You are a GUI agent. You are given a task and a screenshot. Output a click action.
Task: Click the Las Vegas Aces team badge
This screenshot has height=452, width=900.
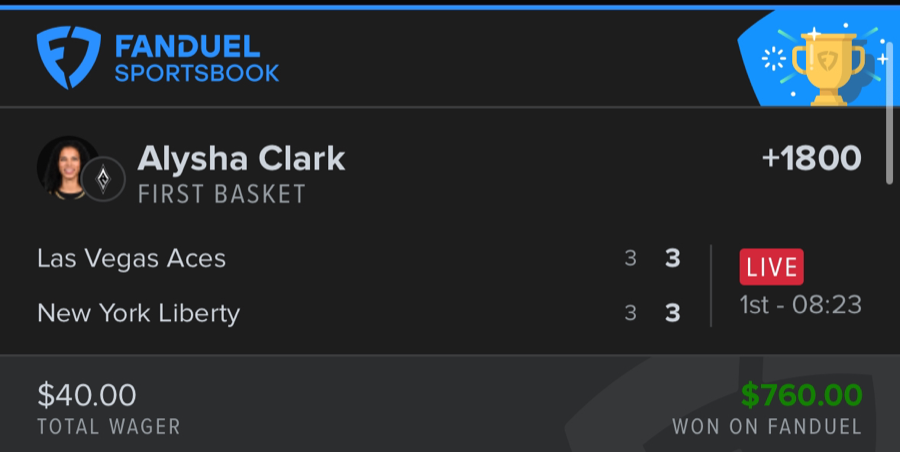103,178
